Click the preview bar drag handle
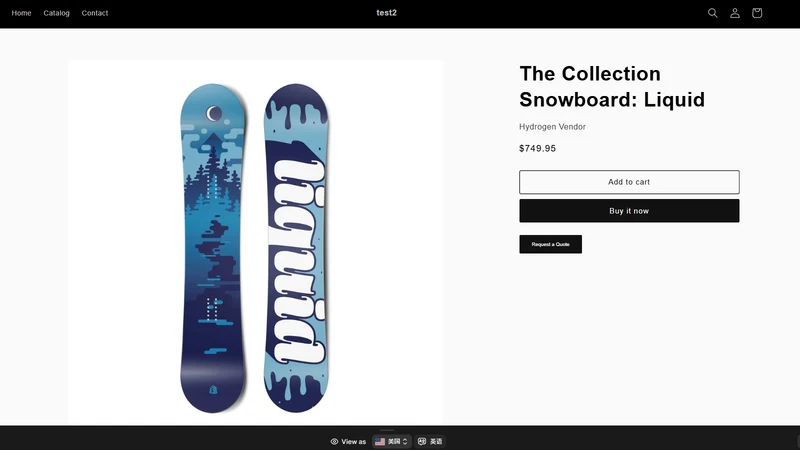Screen dimensions: 800x450 [x=387, y=431]
